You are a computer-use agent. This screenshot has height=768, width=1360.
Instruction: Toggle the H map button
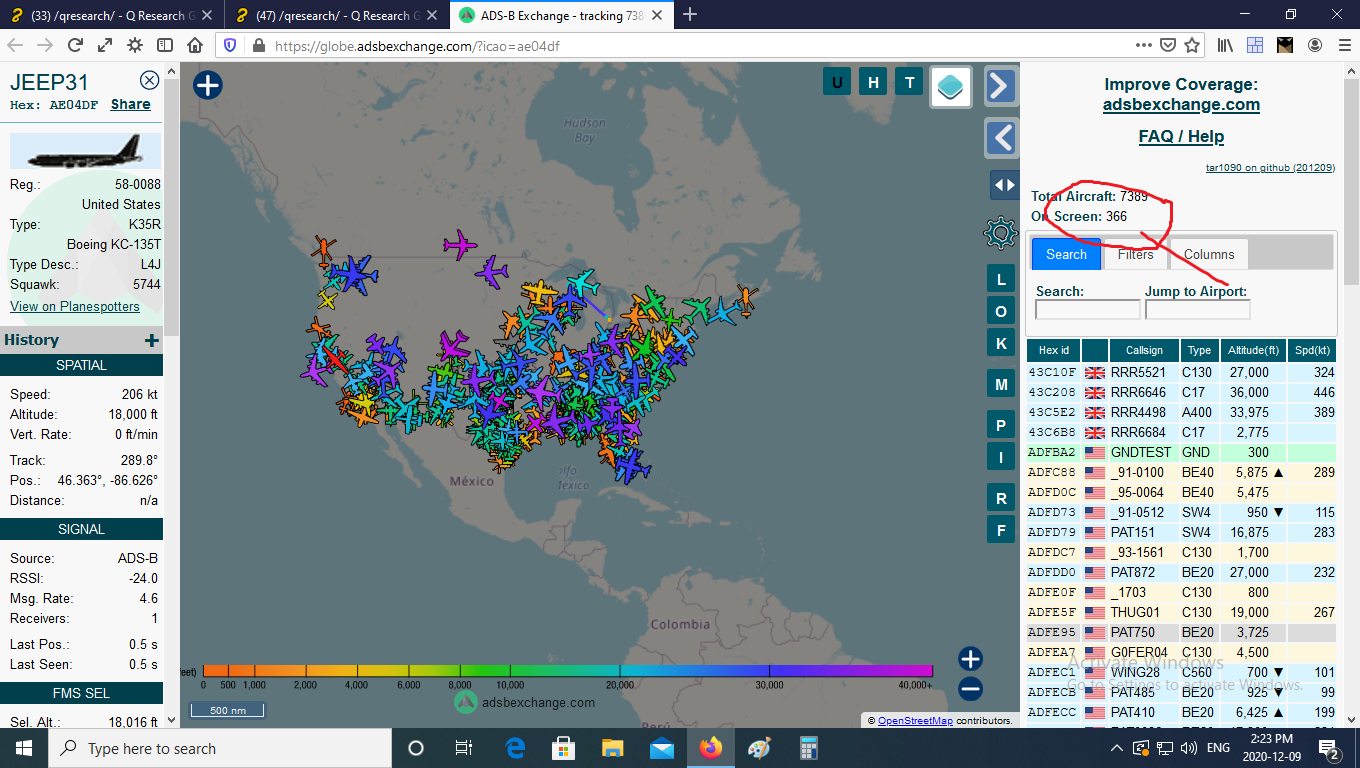[x=873, y=82]
